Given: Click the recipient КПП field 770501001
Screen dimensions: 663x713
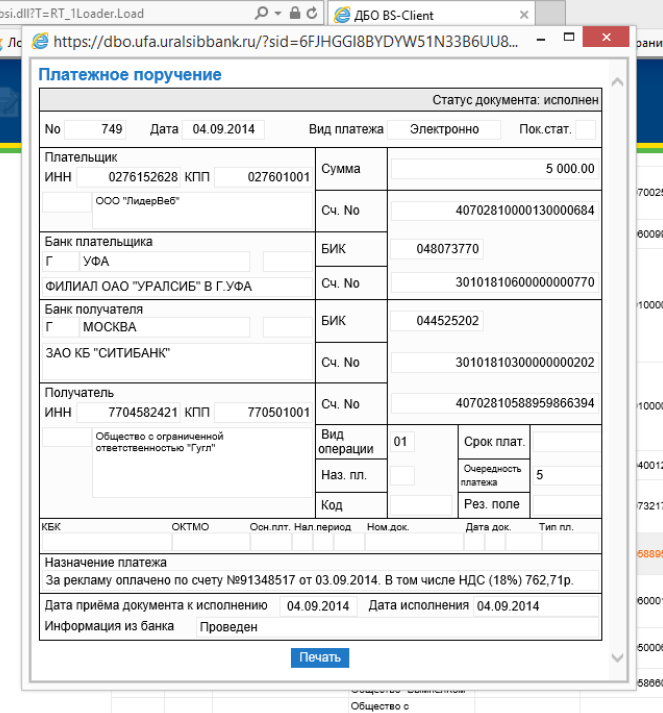Looking at the screenshot, I should (263, 412).
